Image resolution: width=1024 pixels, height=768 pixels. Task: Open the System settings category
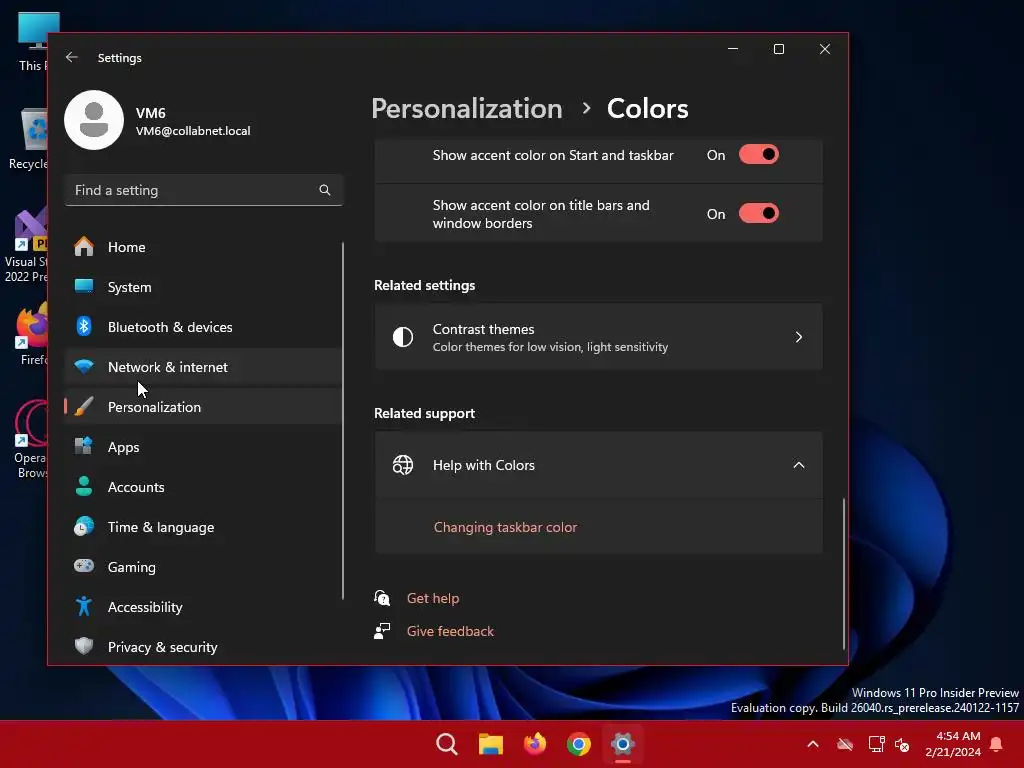point(204,287)
